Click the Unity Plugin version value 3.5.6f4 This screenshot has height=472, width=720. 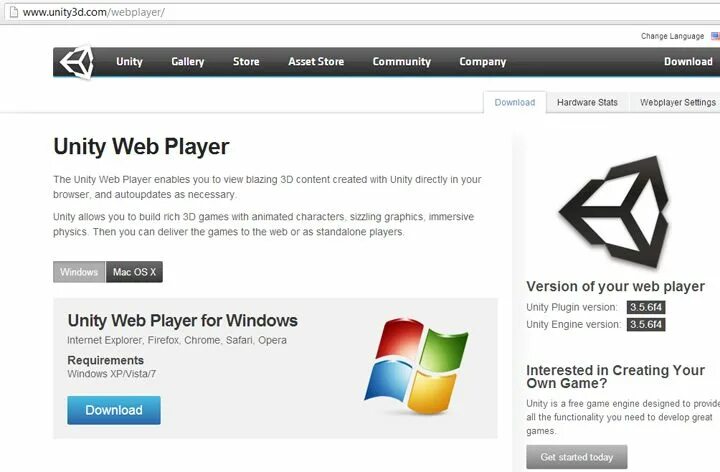coord(646,307)
